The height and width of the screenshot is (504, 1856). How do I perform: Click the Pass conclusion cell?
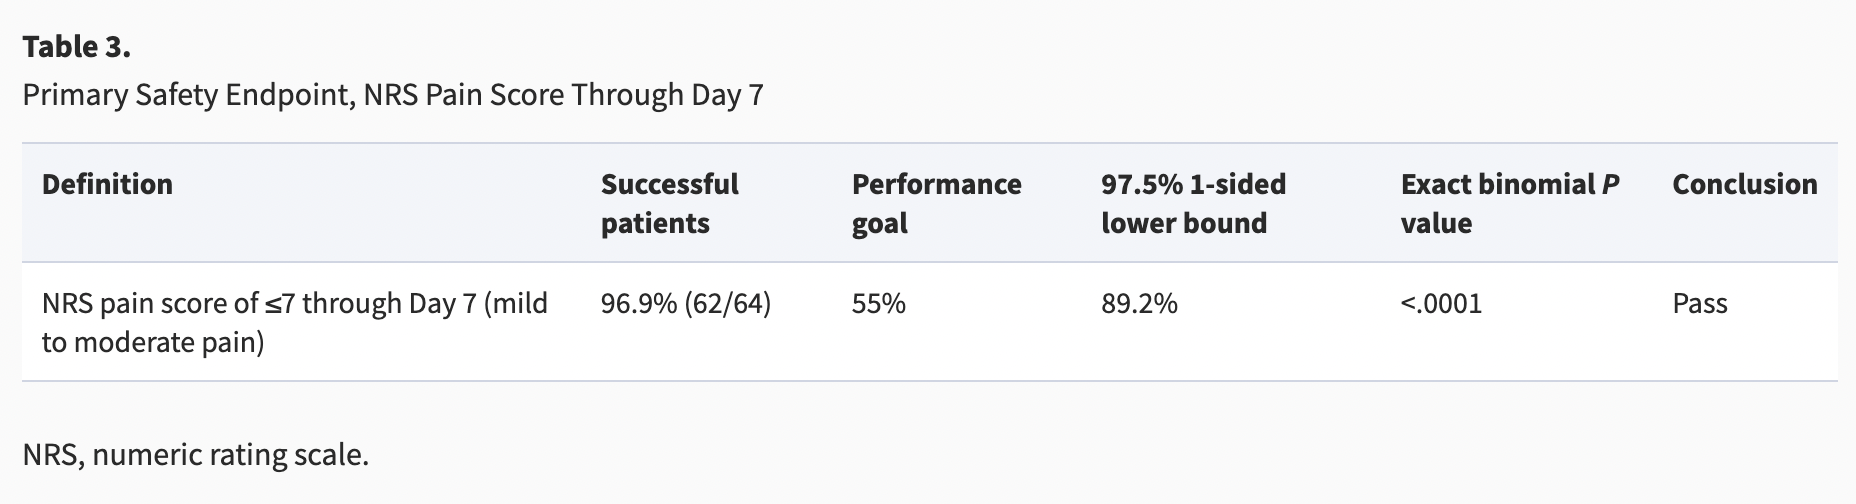click(x=1699, y=303)
